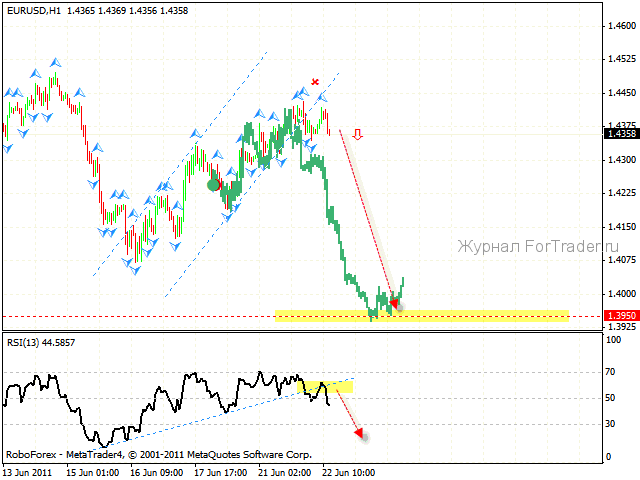This screenshot has height=480, width=640.
Task: Click the 1.4300 price axis label
Action: coord(622,160)
